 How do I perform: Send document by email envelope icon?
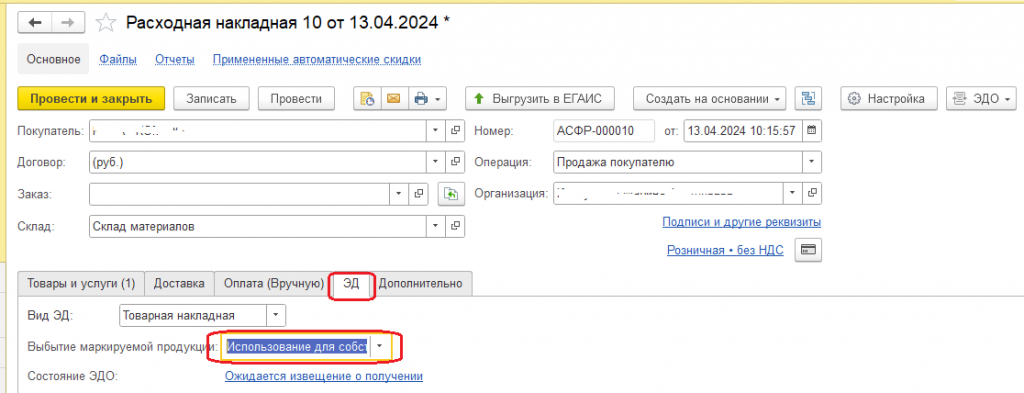pos(394,99)
